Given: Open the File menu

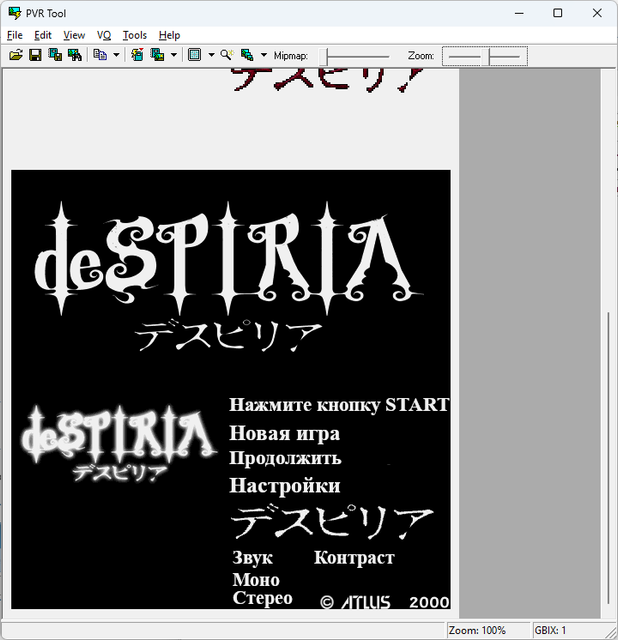Looking at the screenshot, I should click(x=15, y=36).
